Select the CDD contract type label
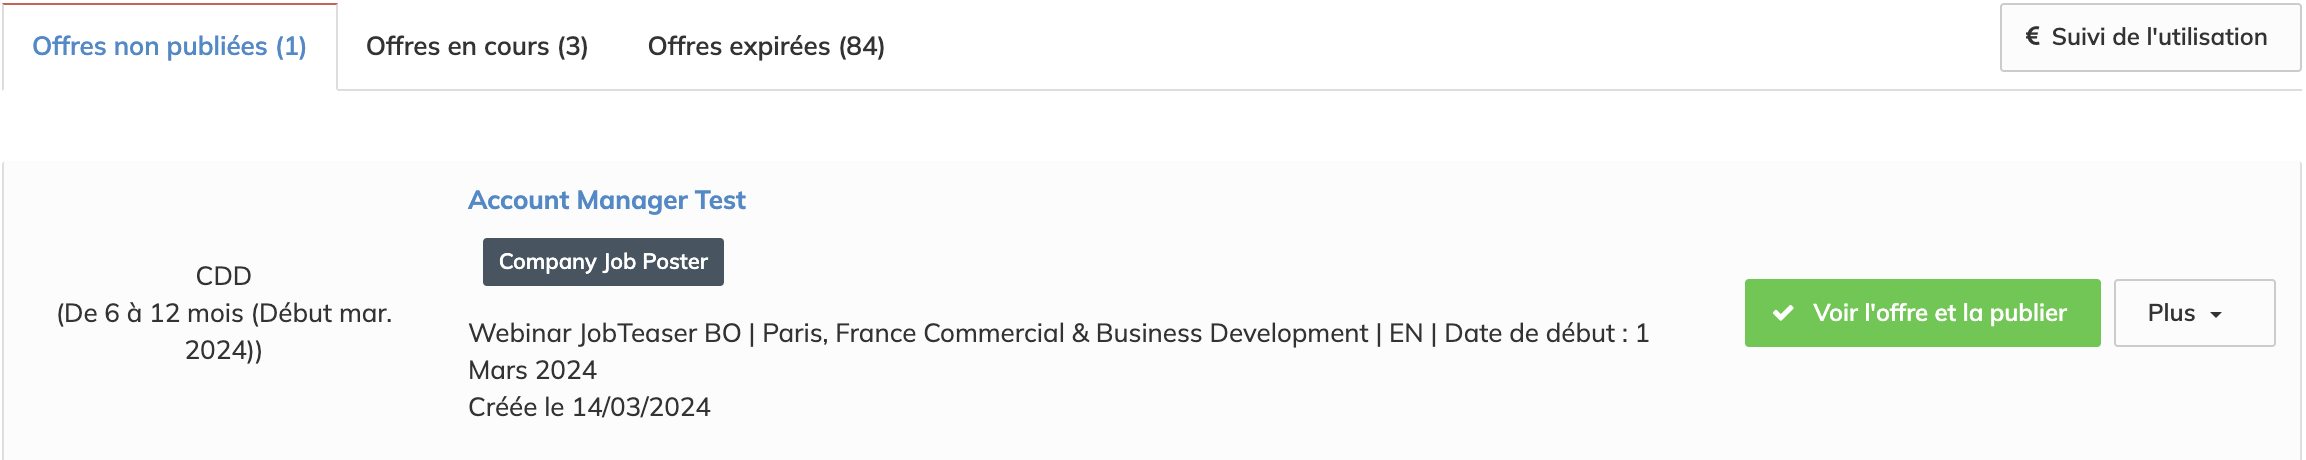Screen dimensions: 2306x460 click(x=223, y=276)
